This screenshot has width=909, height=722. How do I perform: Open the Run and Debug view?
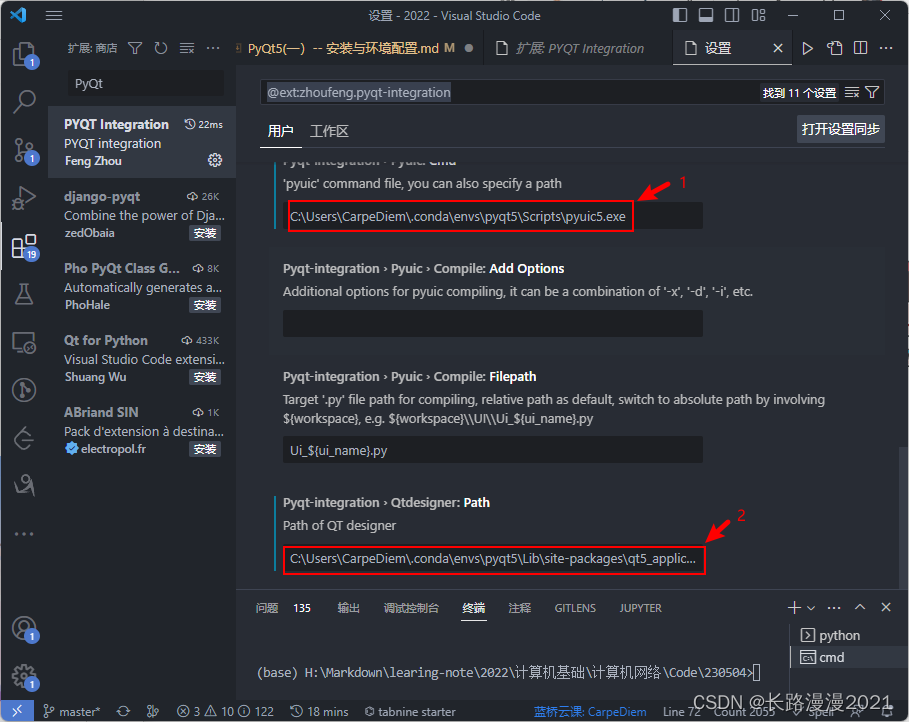[24, 198]
